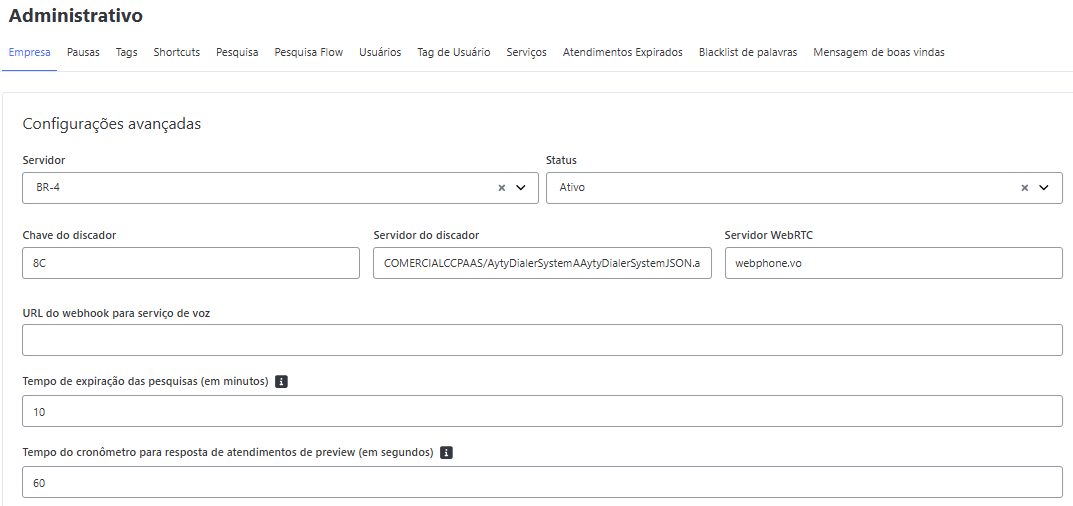This screenshot has height=506, width=1073.
Task: Edit the Servidor WebRTC field
Action: (894, 263)
